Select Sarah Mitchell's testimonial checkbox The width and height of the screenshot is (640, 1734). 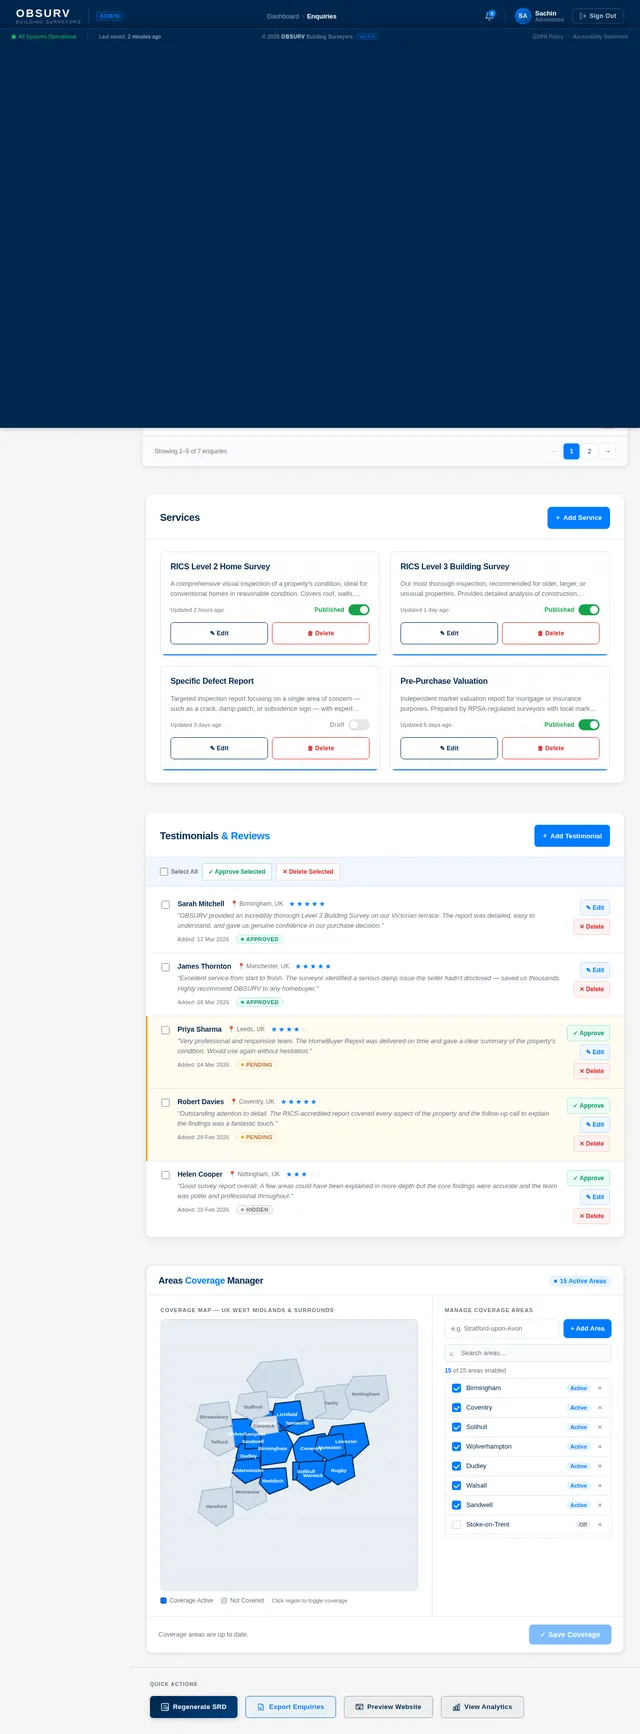pos(166,905)
